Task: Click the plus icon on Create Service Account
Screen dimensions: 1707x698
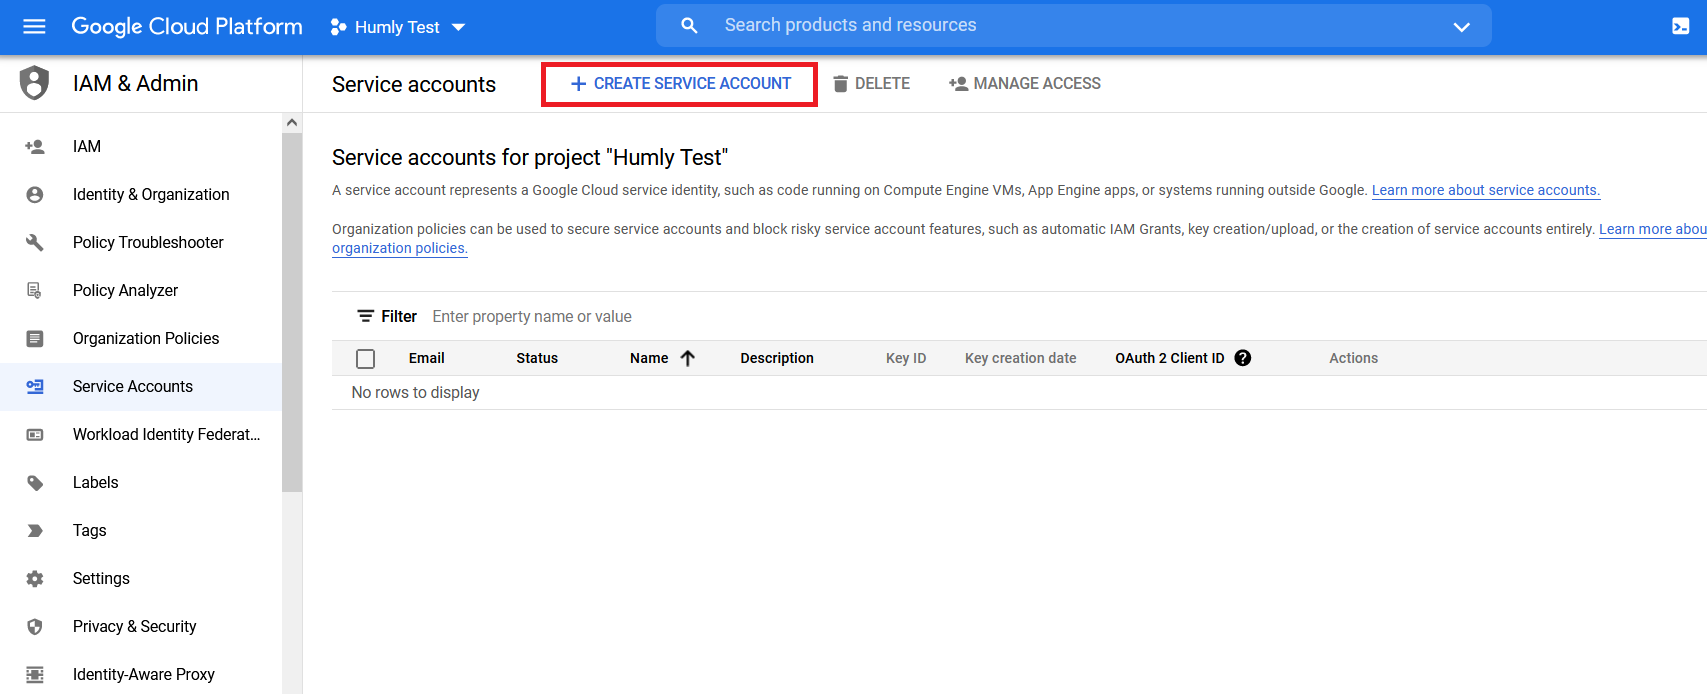Action: coord(578,84)
